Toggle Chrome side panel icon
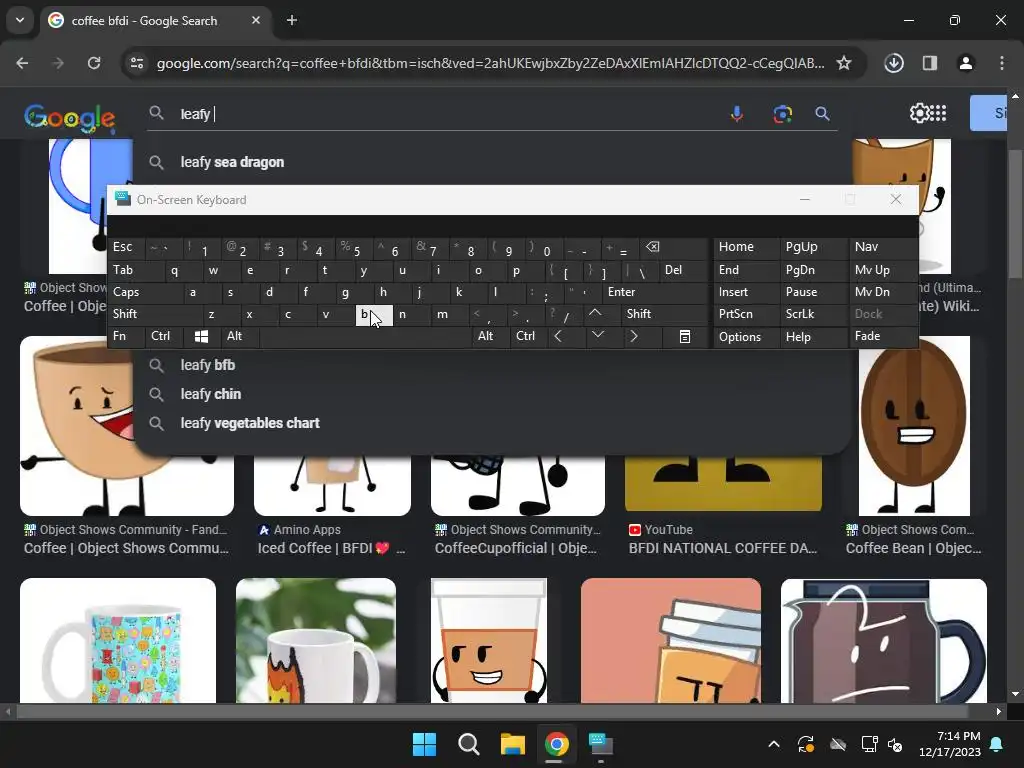Viewport: 1024px width, 768px height. (930, 63)
